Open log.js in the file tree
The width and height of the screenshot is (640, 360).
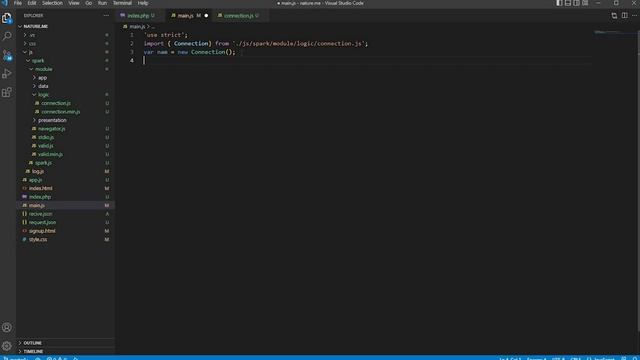(x=65, y=171)
